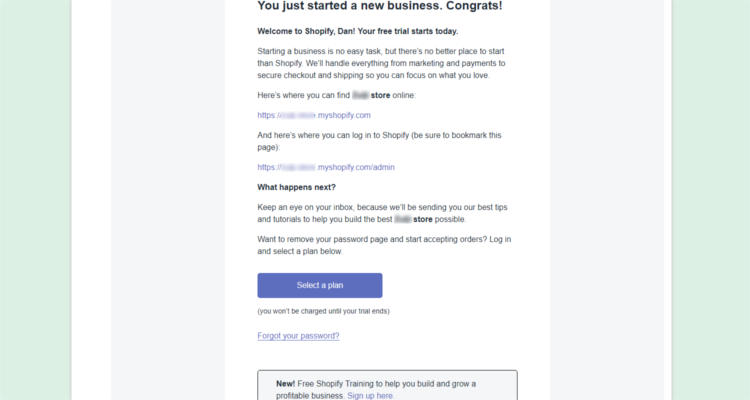Click the "Forgot your password?" link
750x400 pixels.
coord(298,336)
